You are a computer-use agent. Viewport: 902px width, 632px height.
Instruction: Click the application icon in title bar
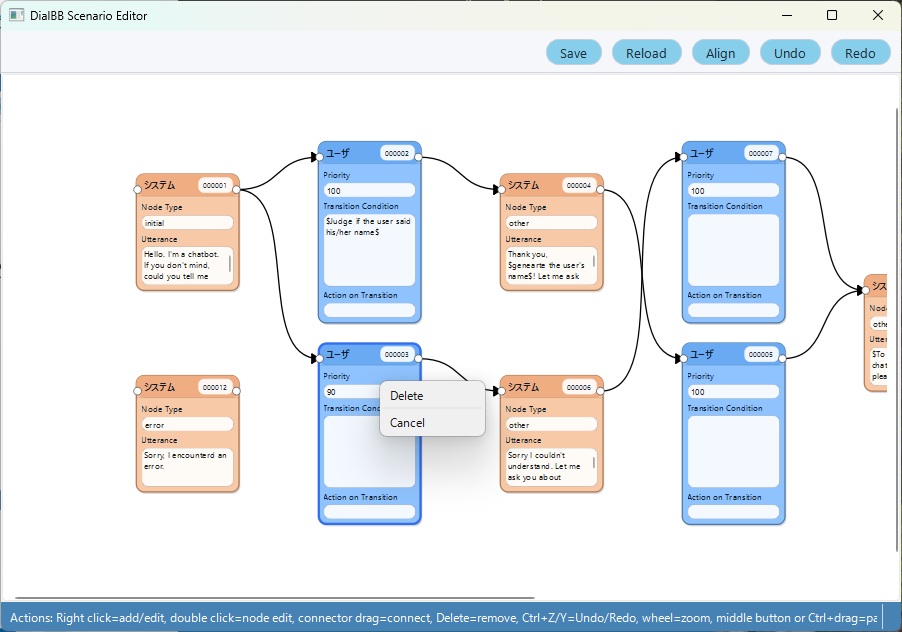coord(17,16)
